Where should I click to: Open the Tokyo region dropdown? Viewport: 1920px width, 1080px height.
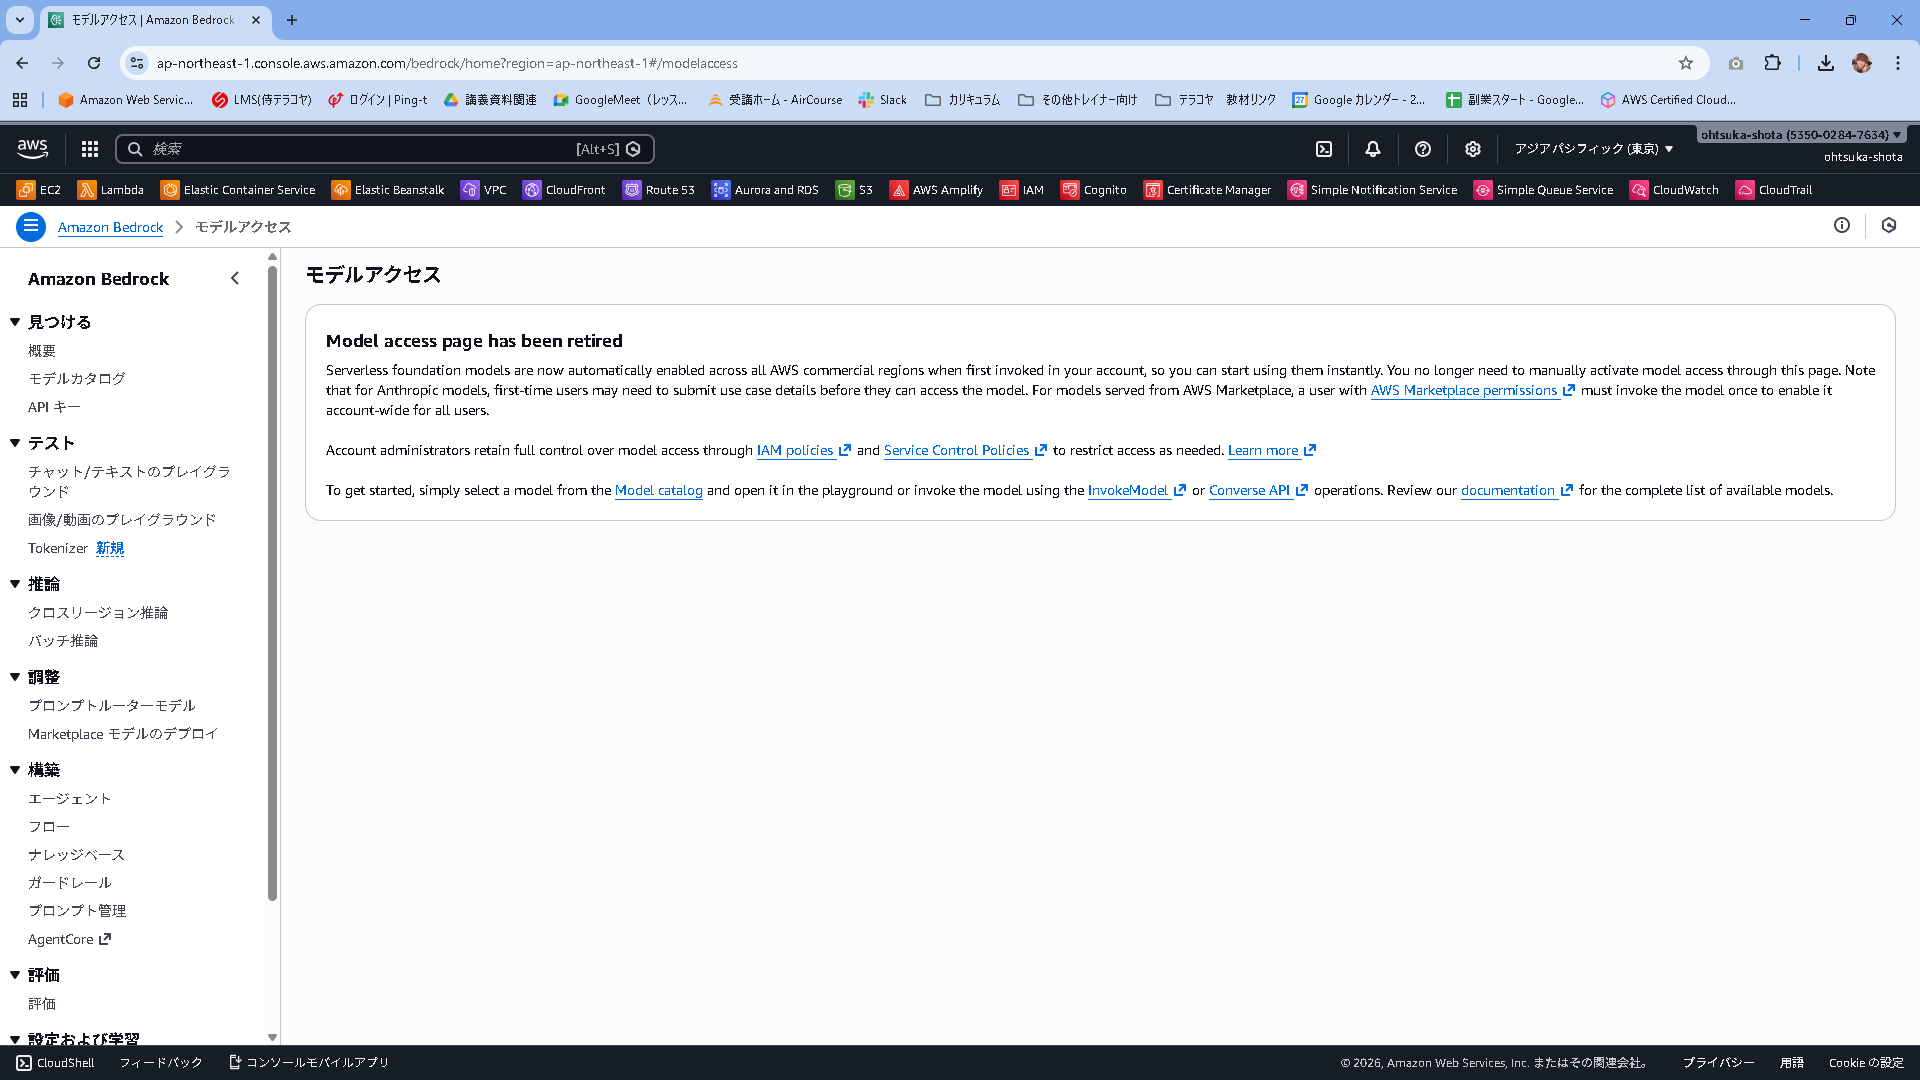pos(1593,149)
